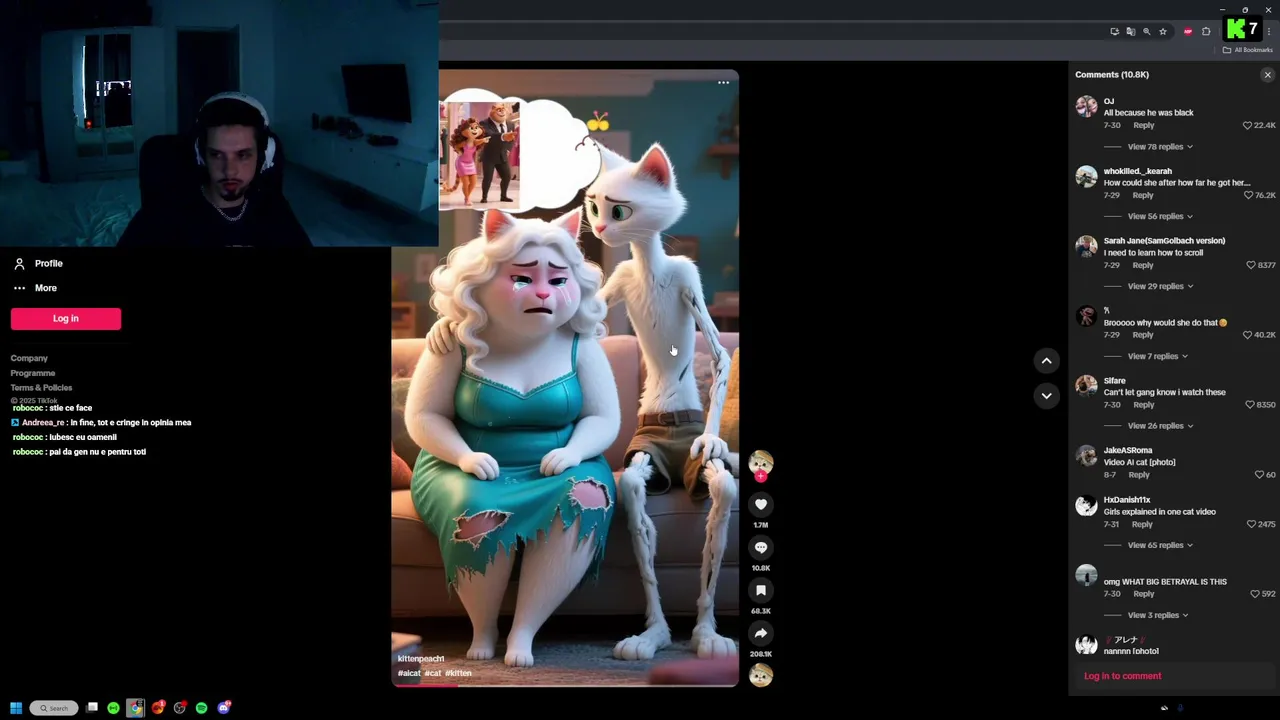Viewport: 1280px width, 720px height.
Task: Open Chrome three-dot menu
Action: click(x=1268, y=32)
